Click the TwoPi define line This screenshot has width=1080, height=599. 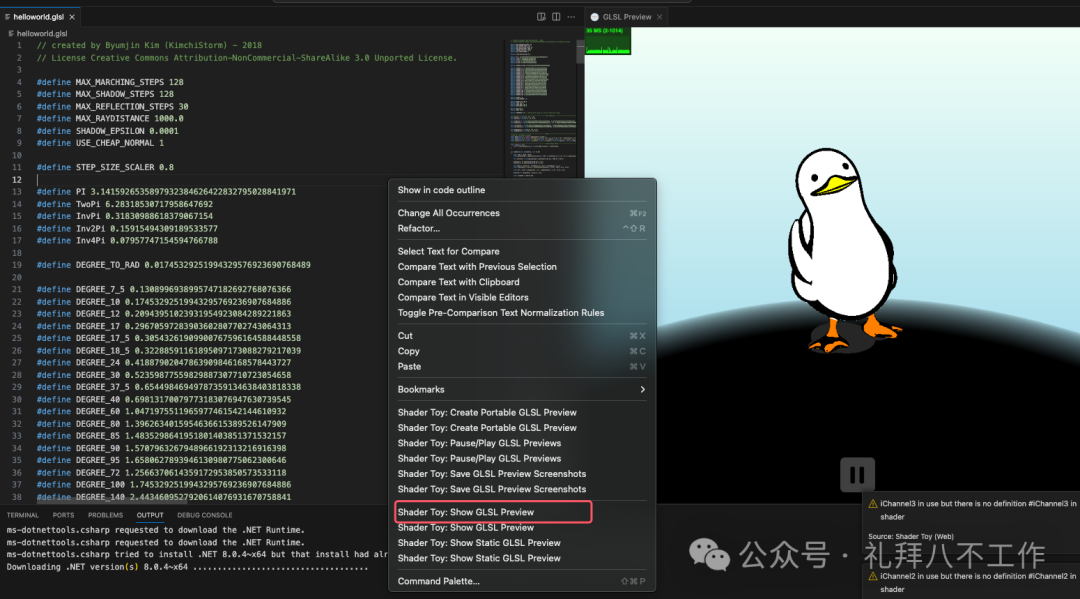click(x=125, y=204)
